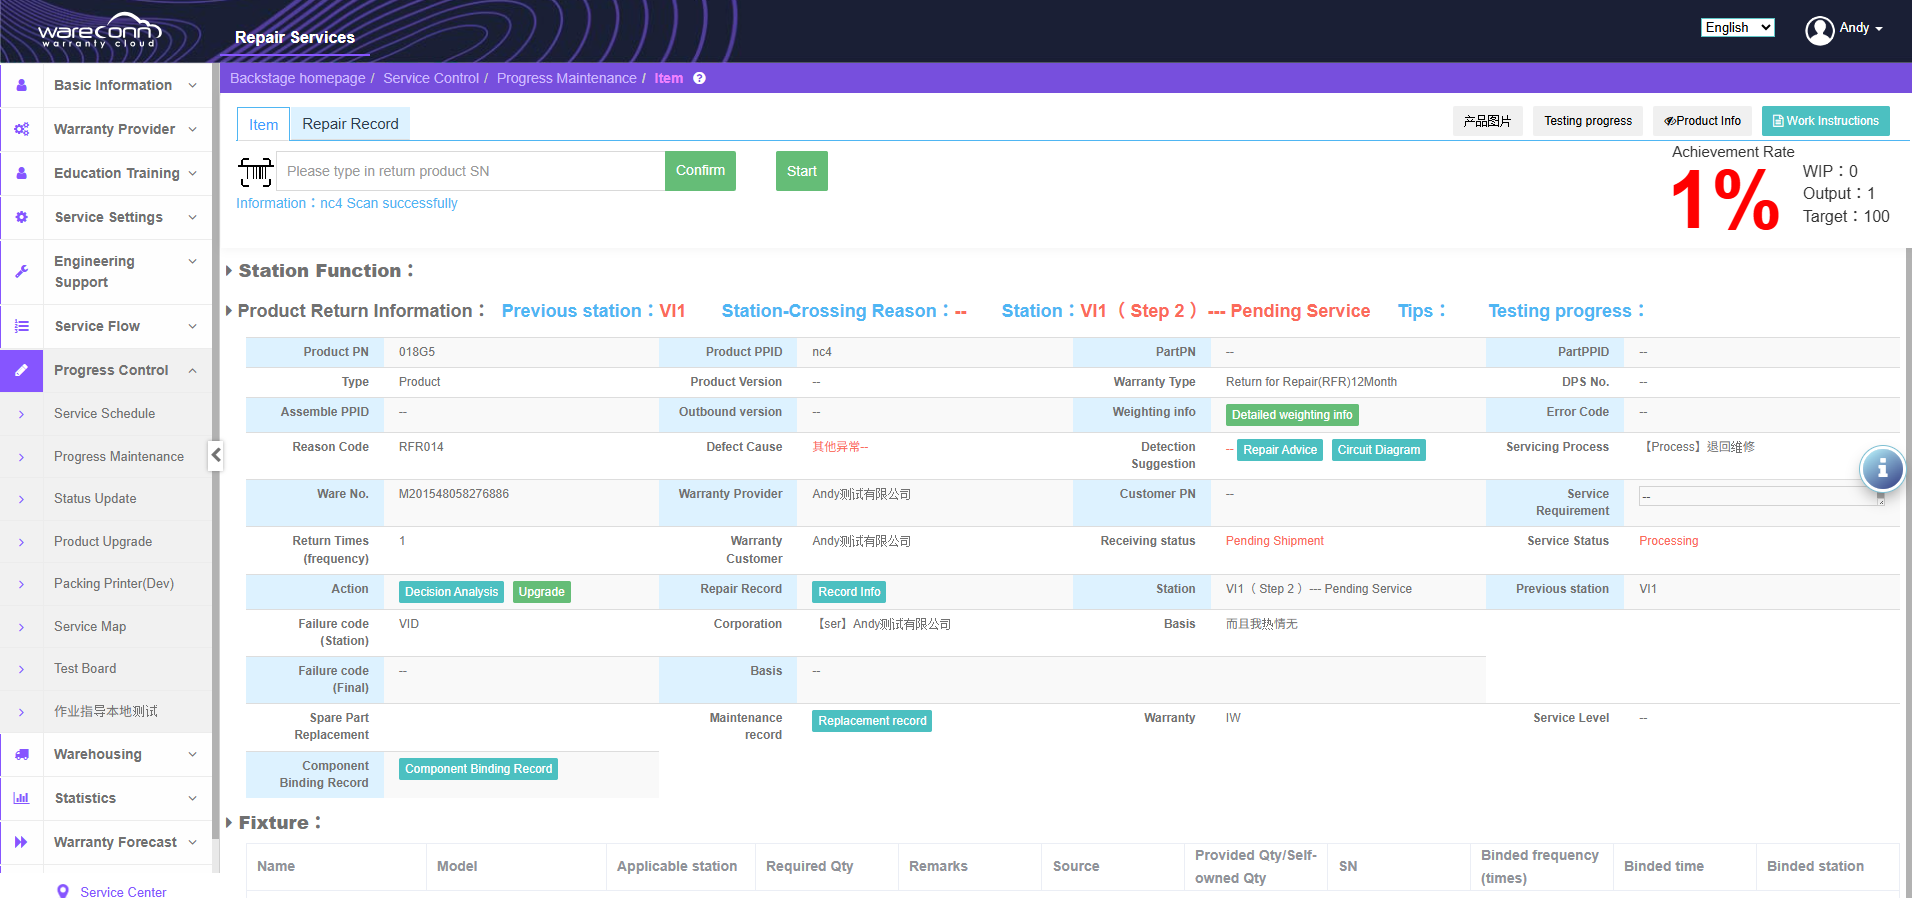This screenshot has height=898, width=1912.
Task: Click arrow icon beside Status Update
Action: coord(21,499)
